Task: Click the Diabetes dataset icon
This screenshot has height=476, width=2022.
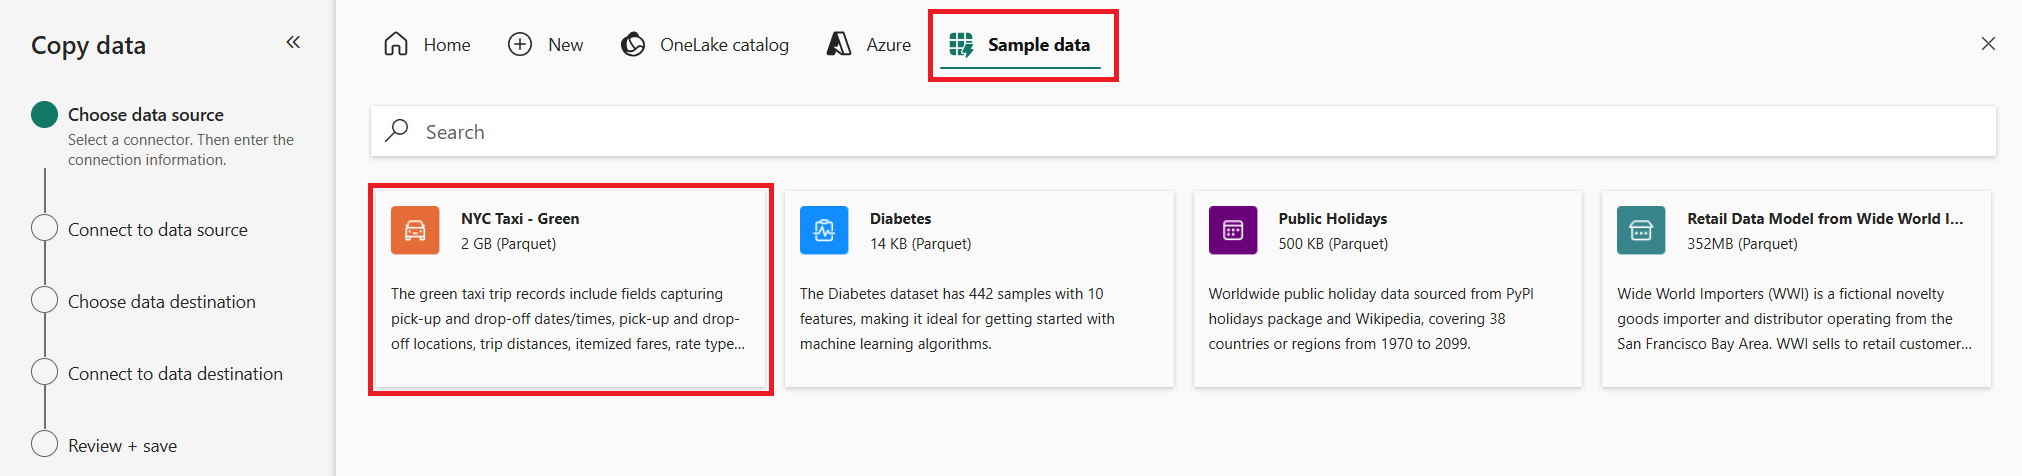Action: click(824, 231)
